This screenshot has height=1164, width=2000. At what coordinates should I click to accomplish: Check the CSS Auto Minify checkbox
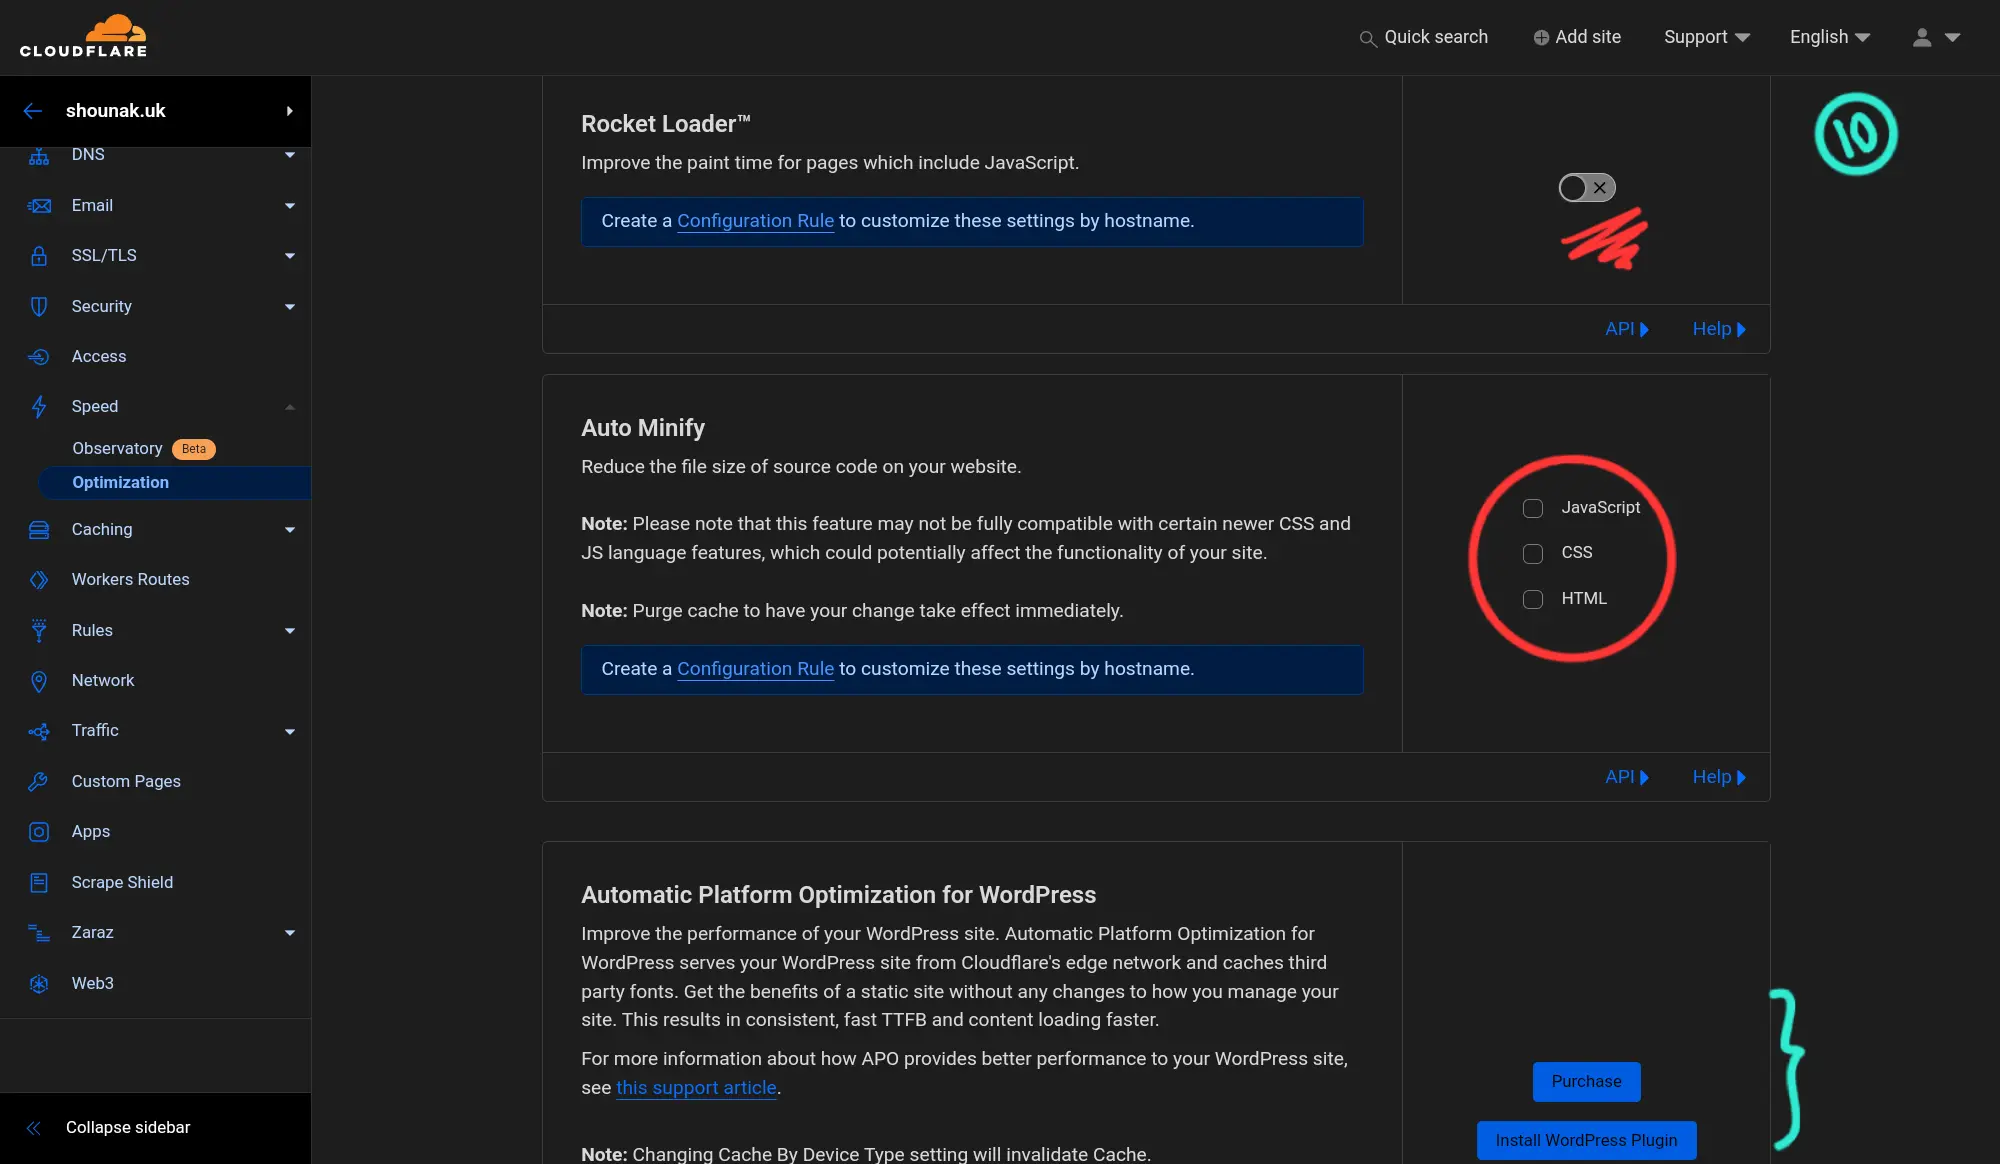pyautogui.click(x=1533, y=553)
